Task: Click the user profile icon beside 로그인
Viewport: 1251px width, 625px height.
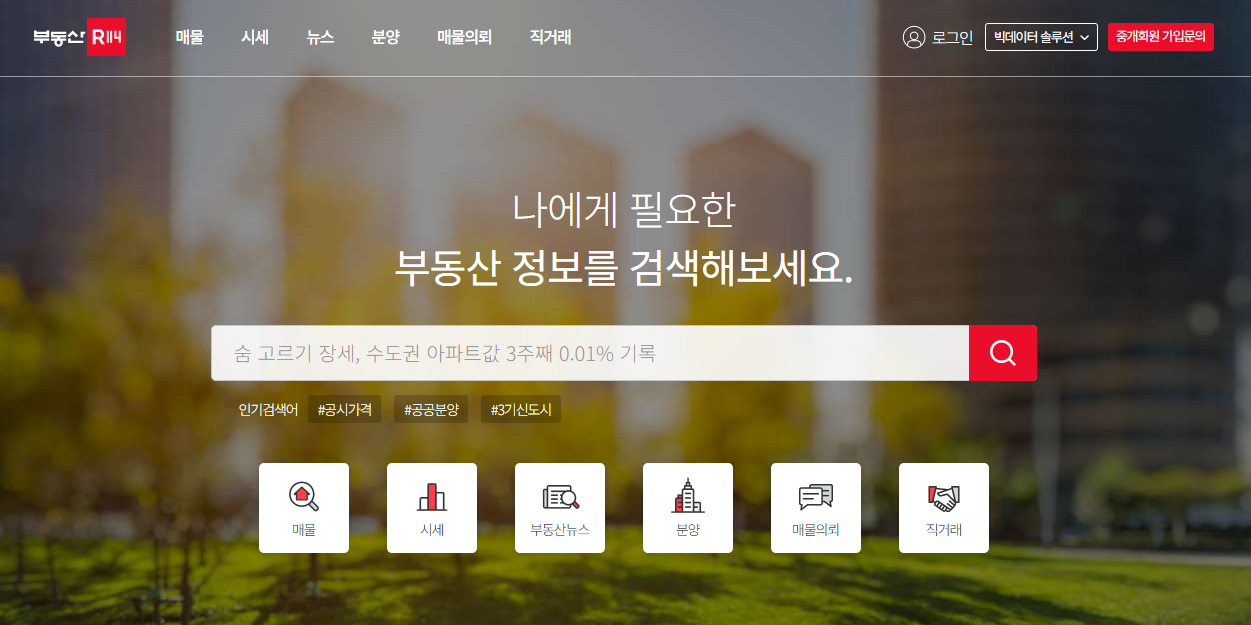Action: point(913,37)
